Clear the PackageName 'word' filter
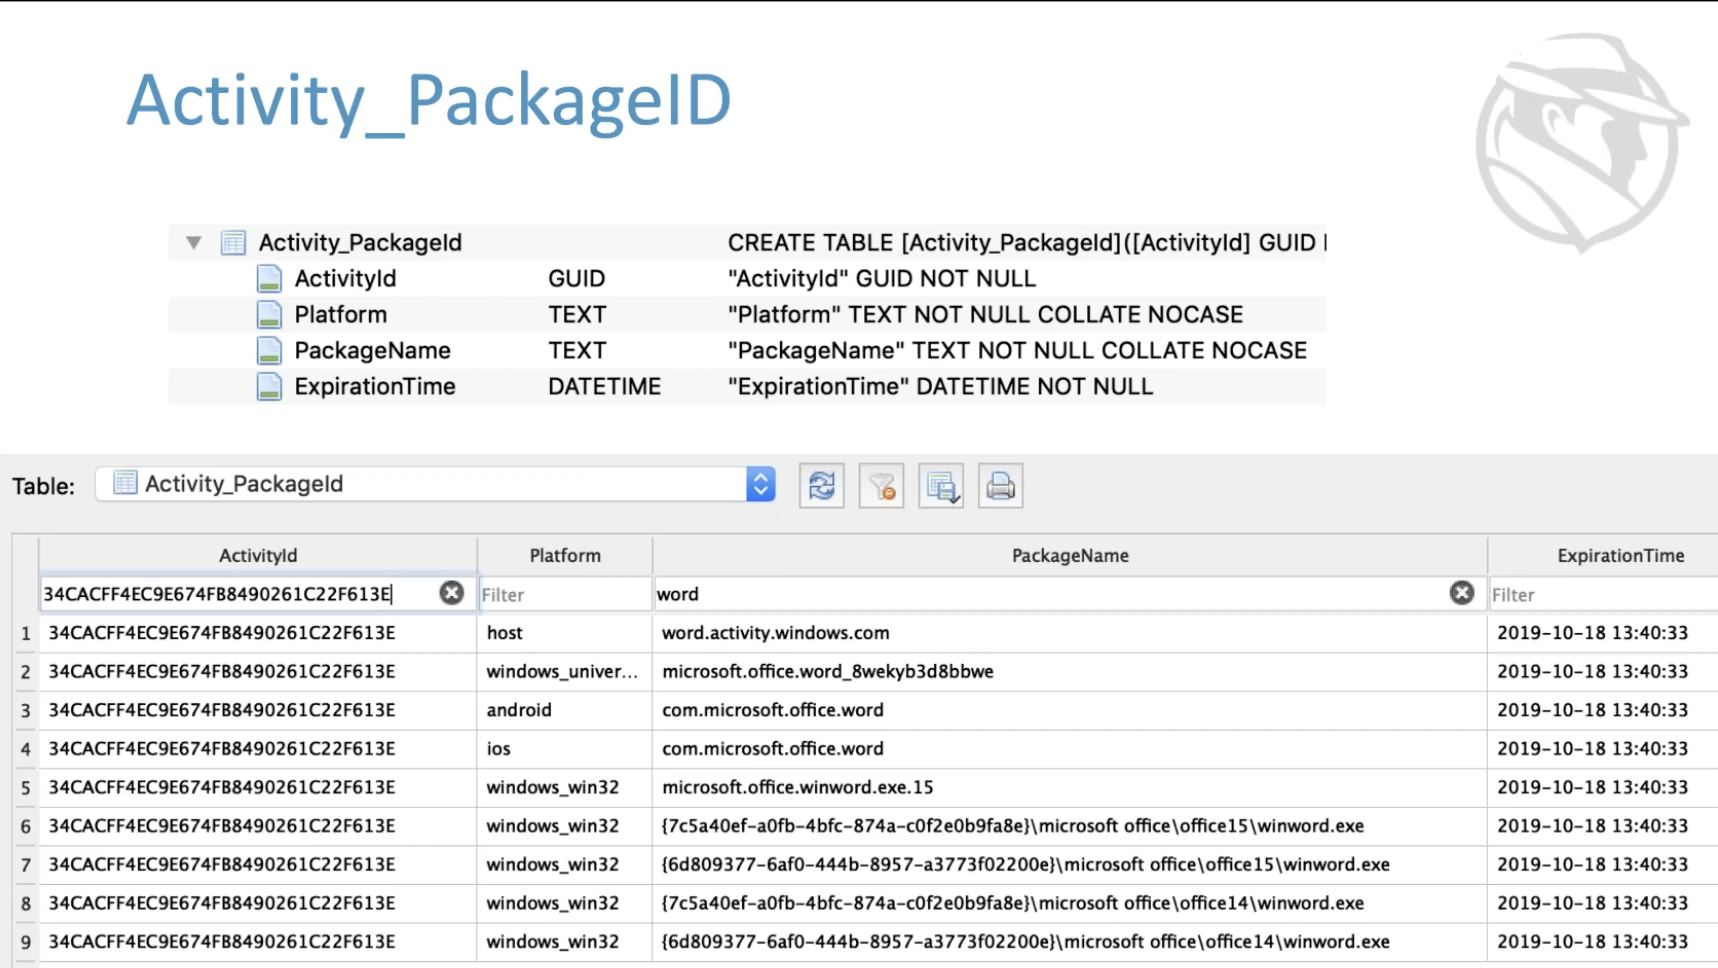Image resolution: width=1718 pixels, height=968 pixels. pos(1461,593)
